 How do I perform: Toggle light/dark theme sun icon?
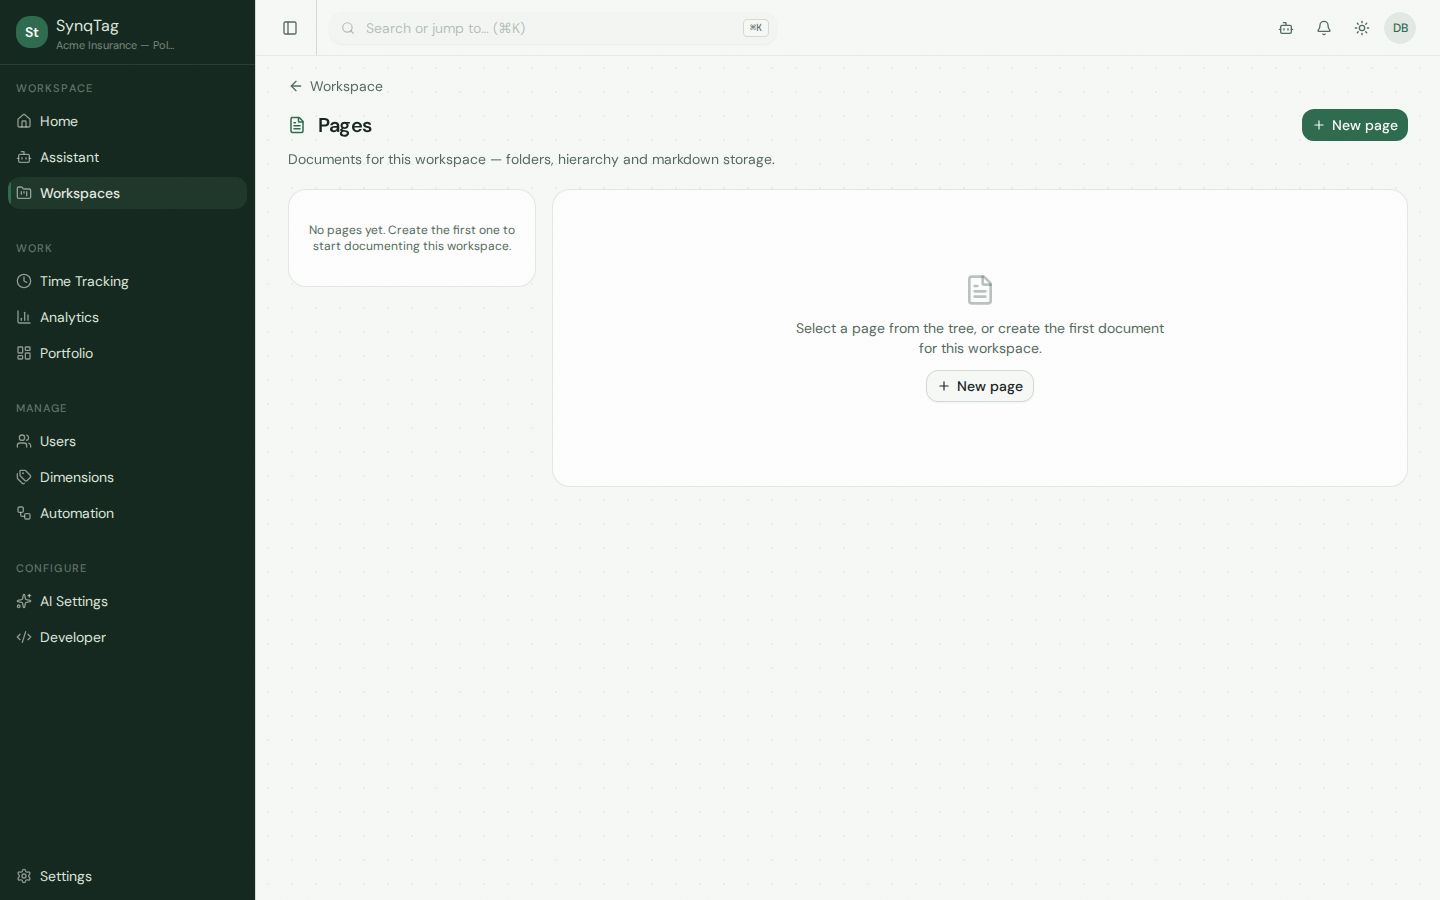[x=1362, y=28]
